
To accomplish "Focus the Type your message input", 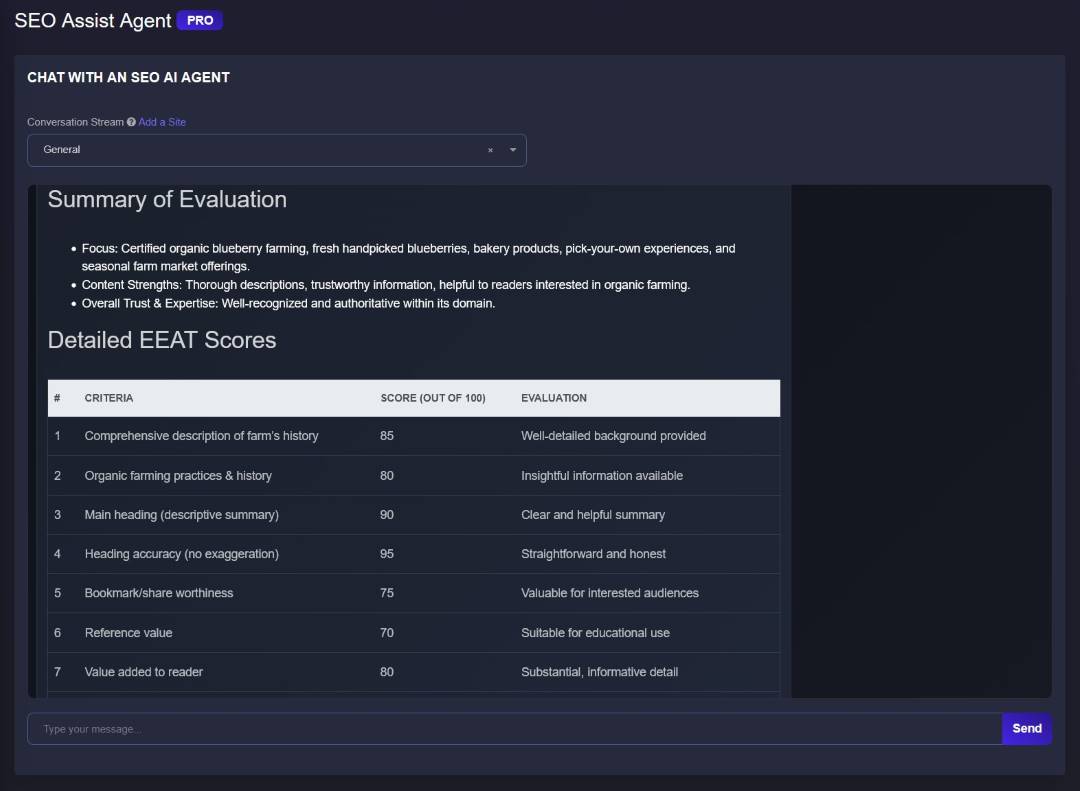I will 515,728.
